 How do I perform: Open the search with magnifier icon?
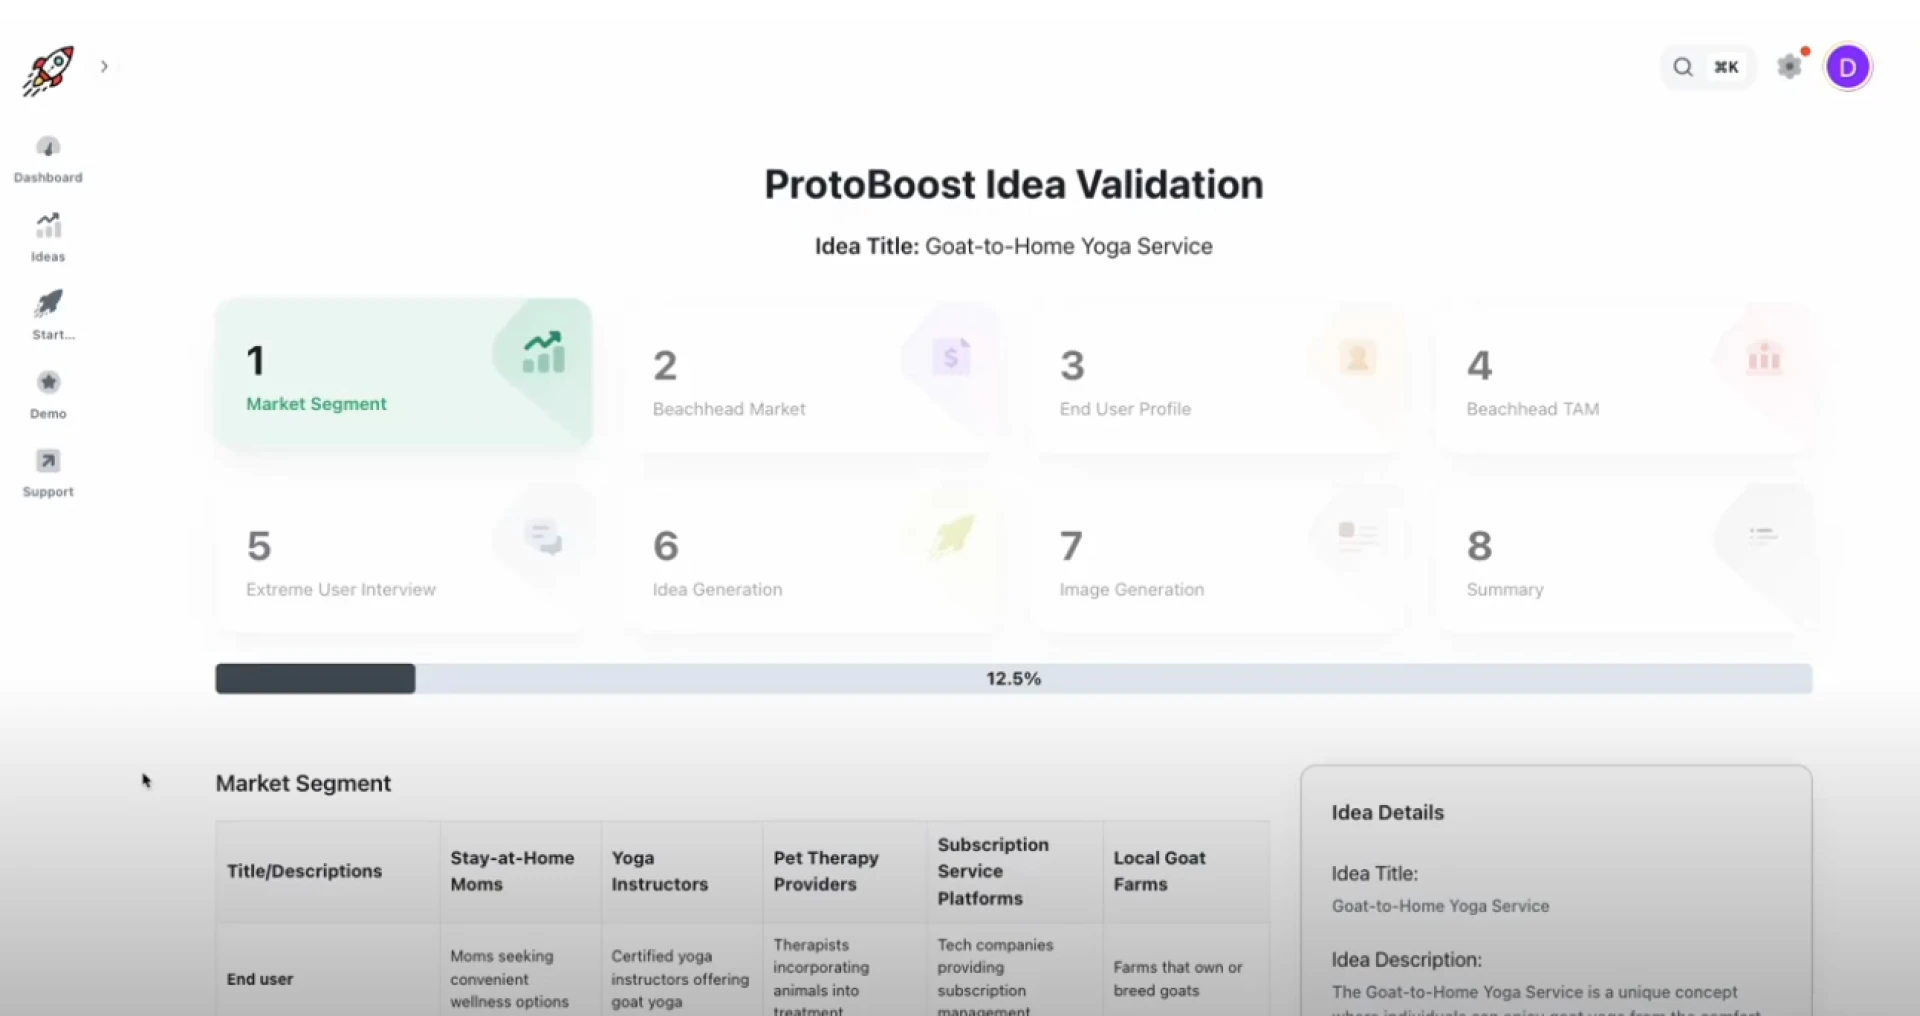pos(1684,66)
